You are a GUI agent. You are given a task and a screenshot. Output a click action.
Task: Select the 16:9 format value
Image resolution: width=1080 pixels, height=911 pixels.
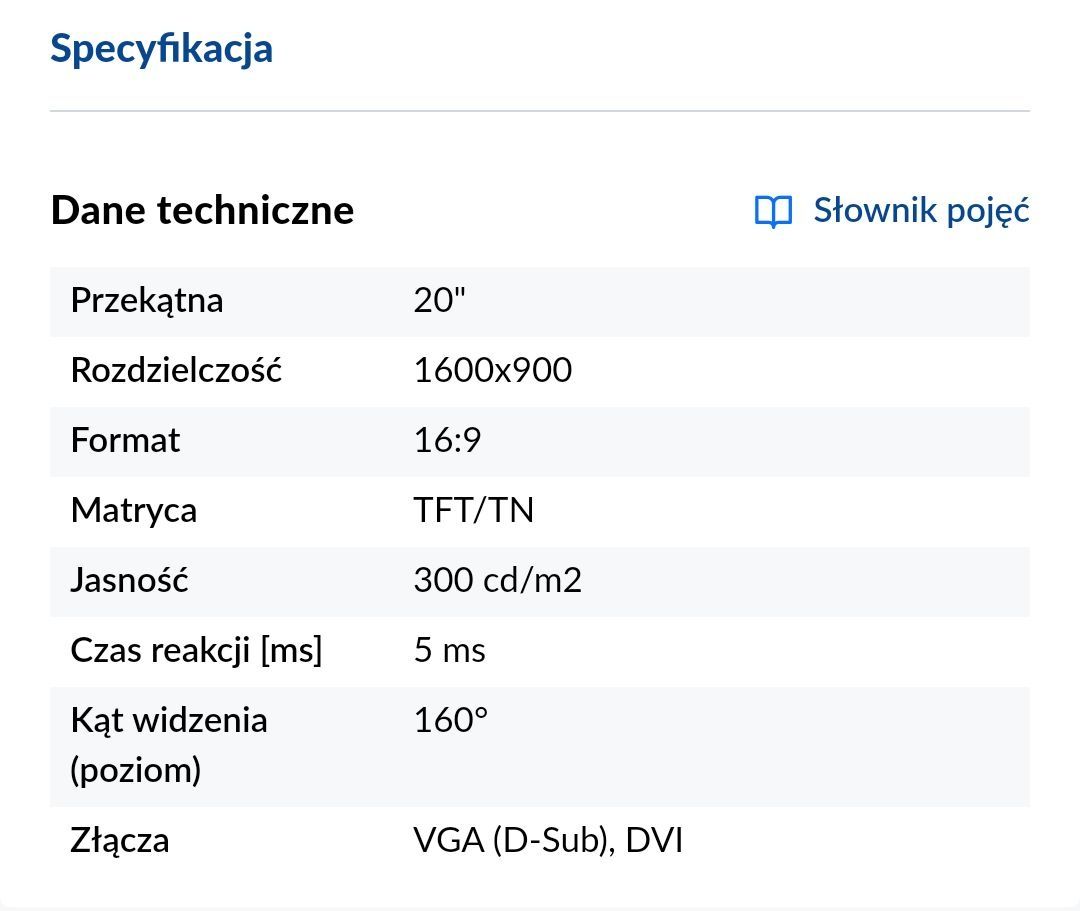pos(448,441)
